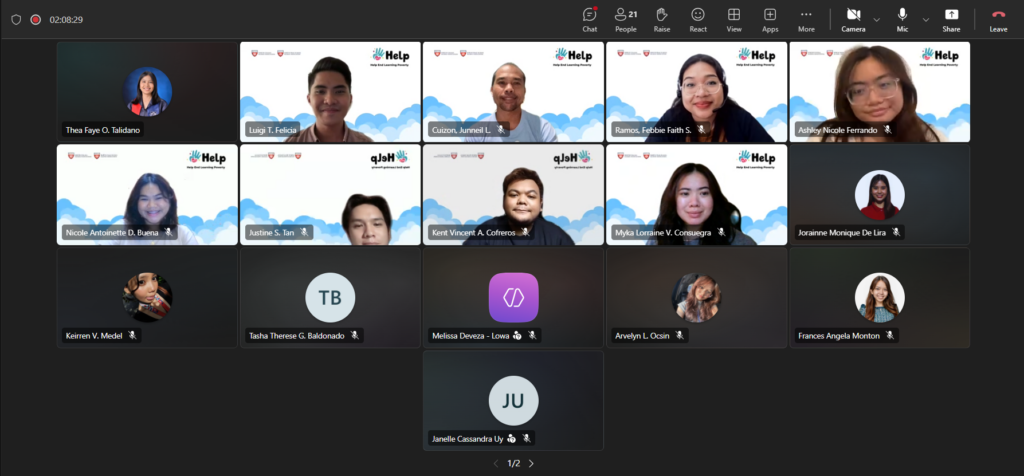Image resolution: width=1024 pixels, height=476 pixels.
Task: Click the name label Janelle Cassandra Uy
Action: [x=468, y=439]
